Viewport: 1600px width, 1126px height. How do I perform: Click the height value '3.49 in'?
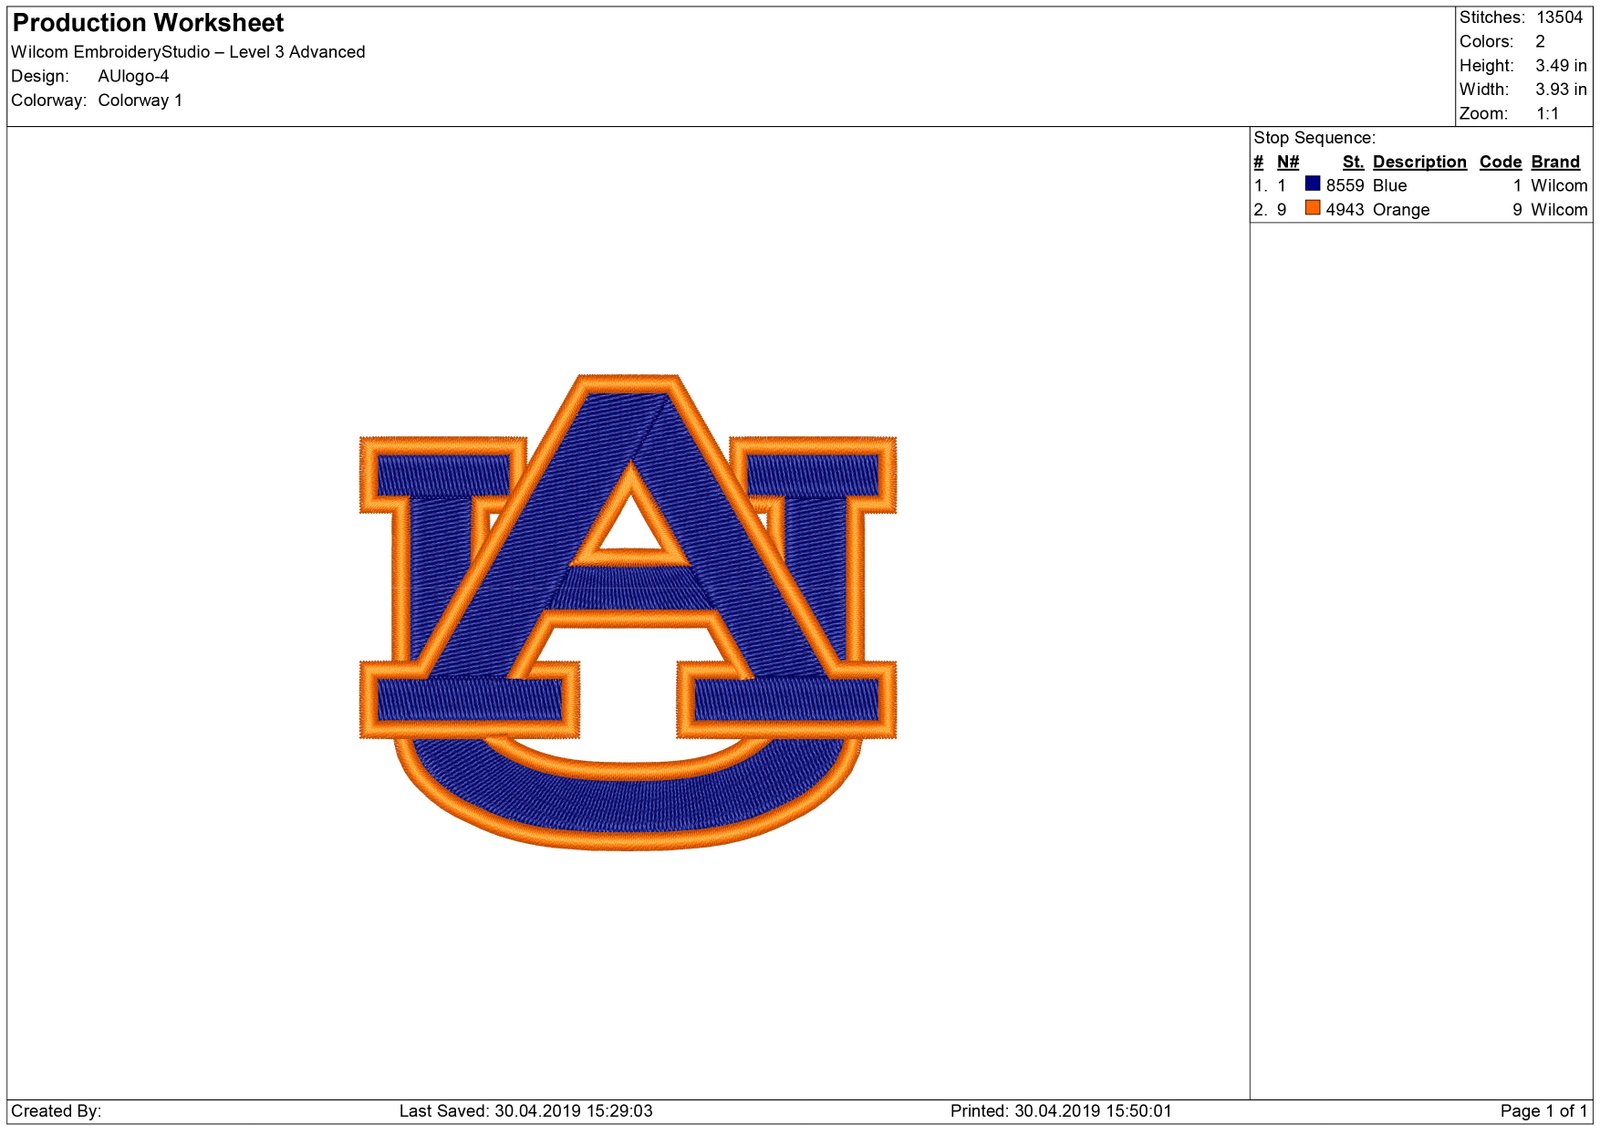pyautogui.click(x=1561, y=65)
